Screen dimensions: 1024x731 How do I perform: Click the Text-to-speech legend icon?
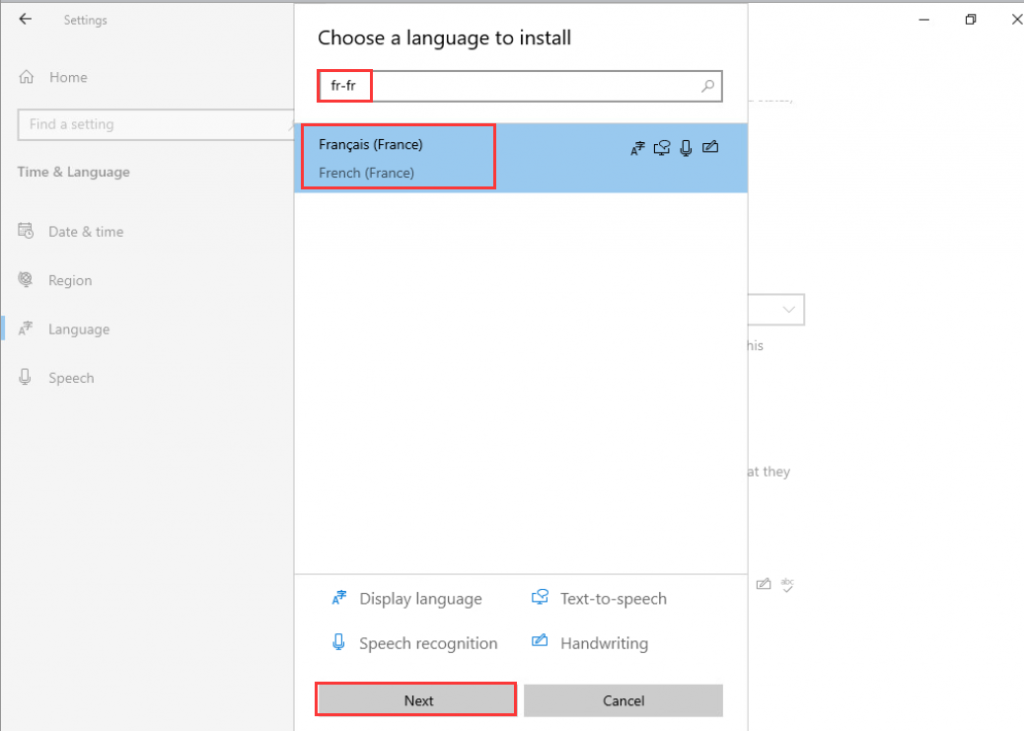pyautogui.click(x=540, y=598)
